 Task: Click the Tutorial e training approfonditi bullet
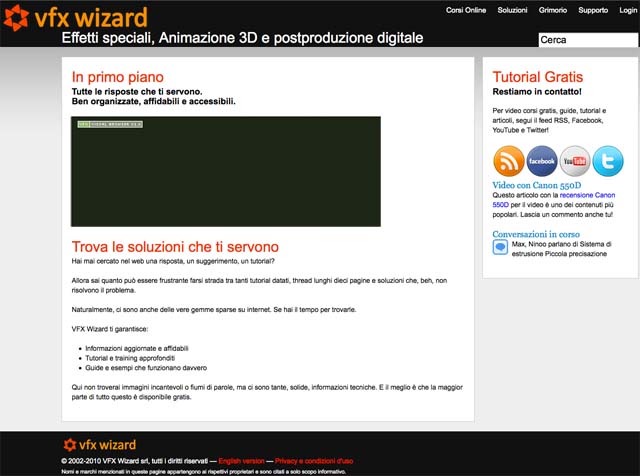click(130, 358)
